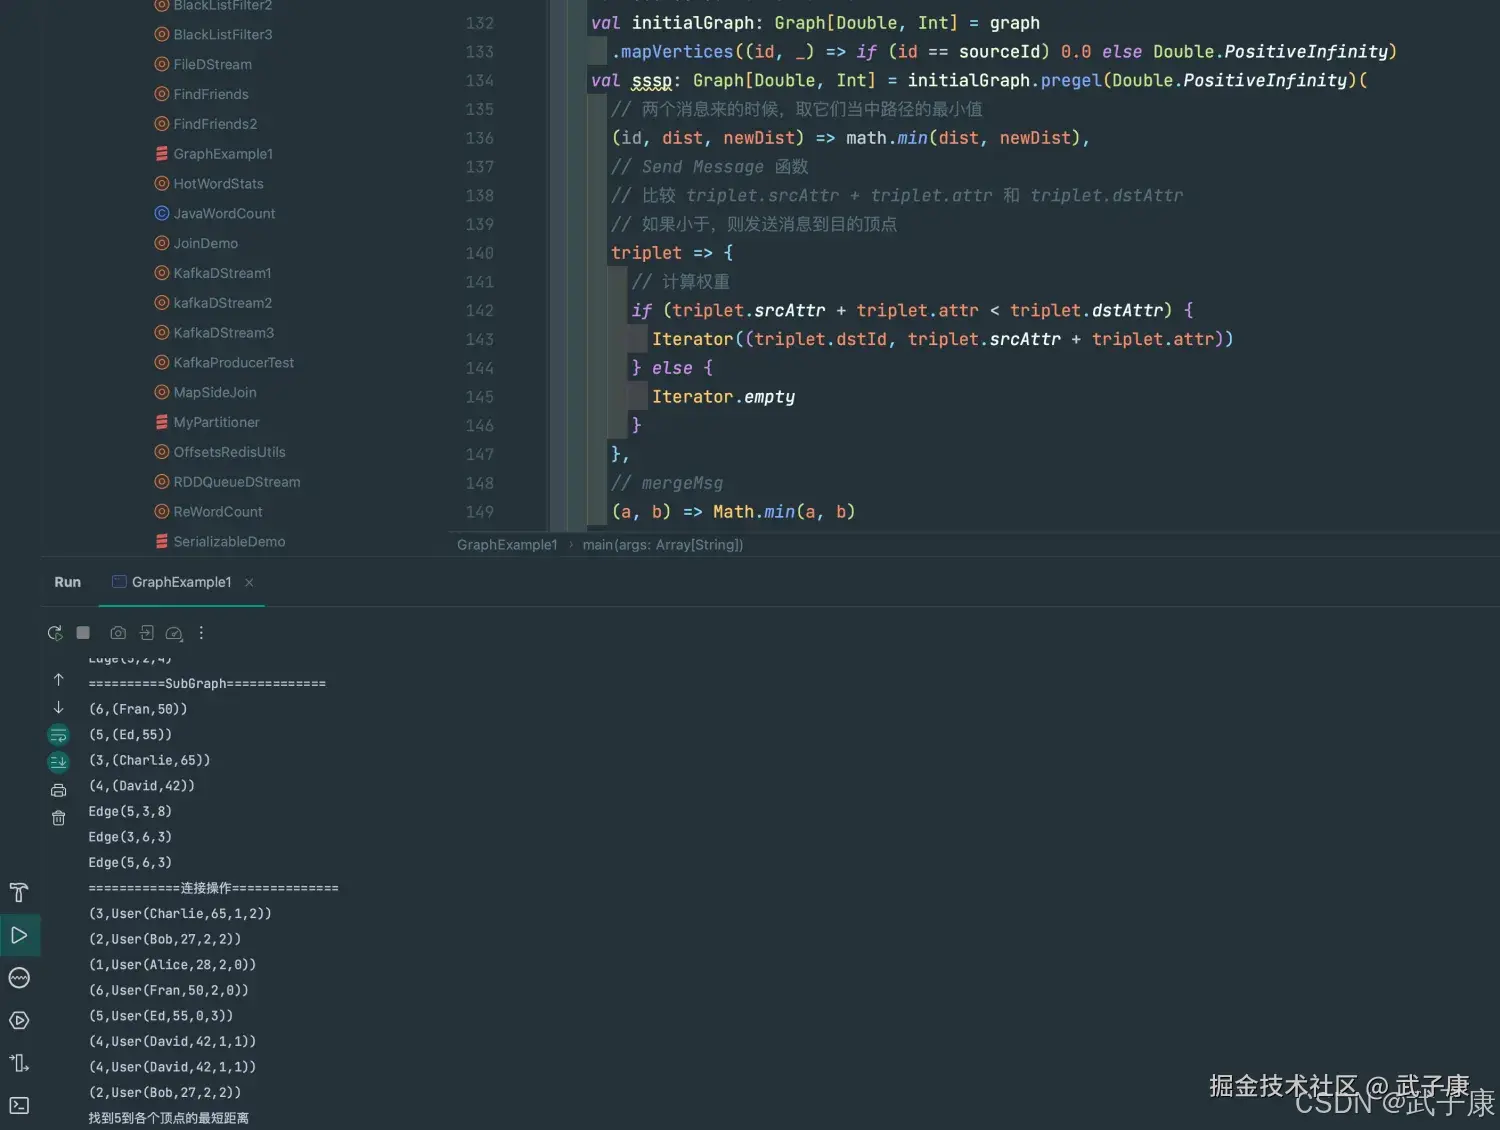Click the JavaWordCount class icon in tree

pyautogui.click(x=161, y=213)
